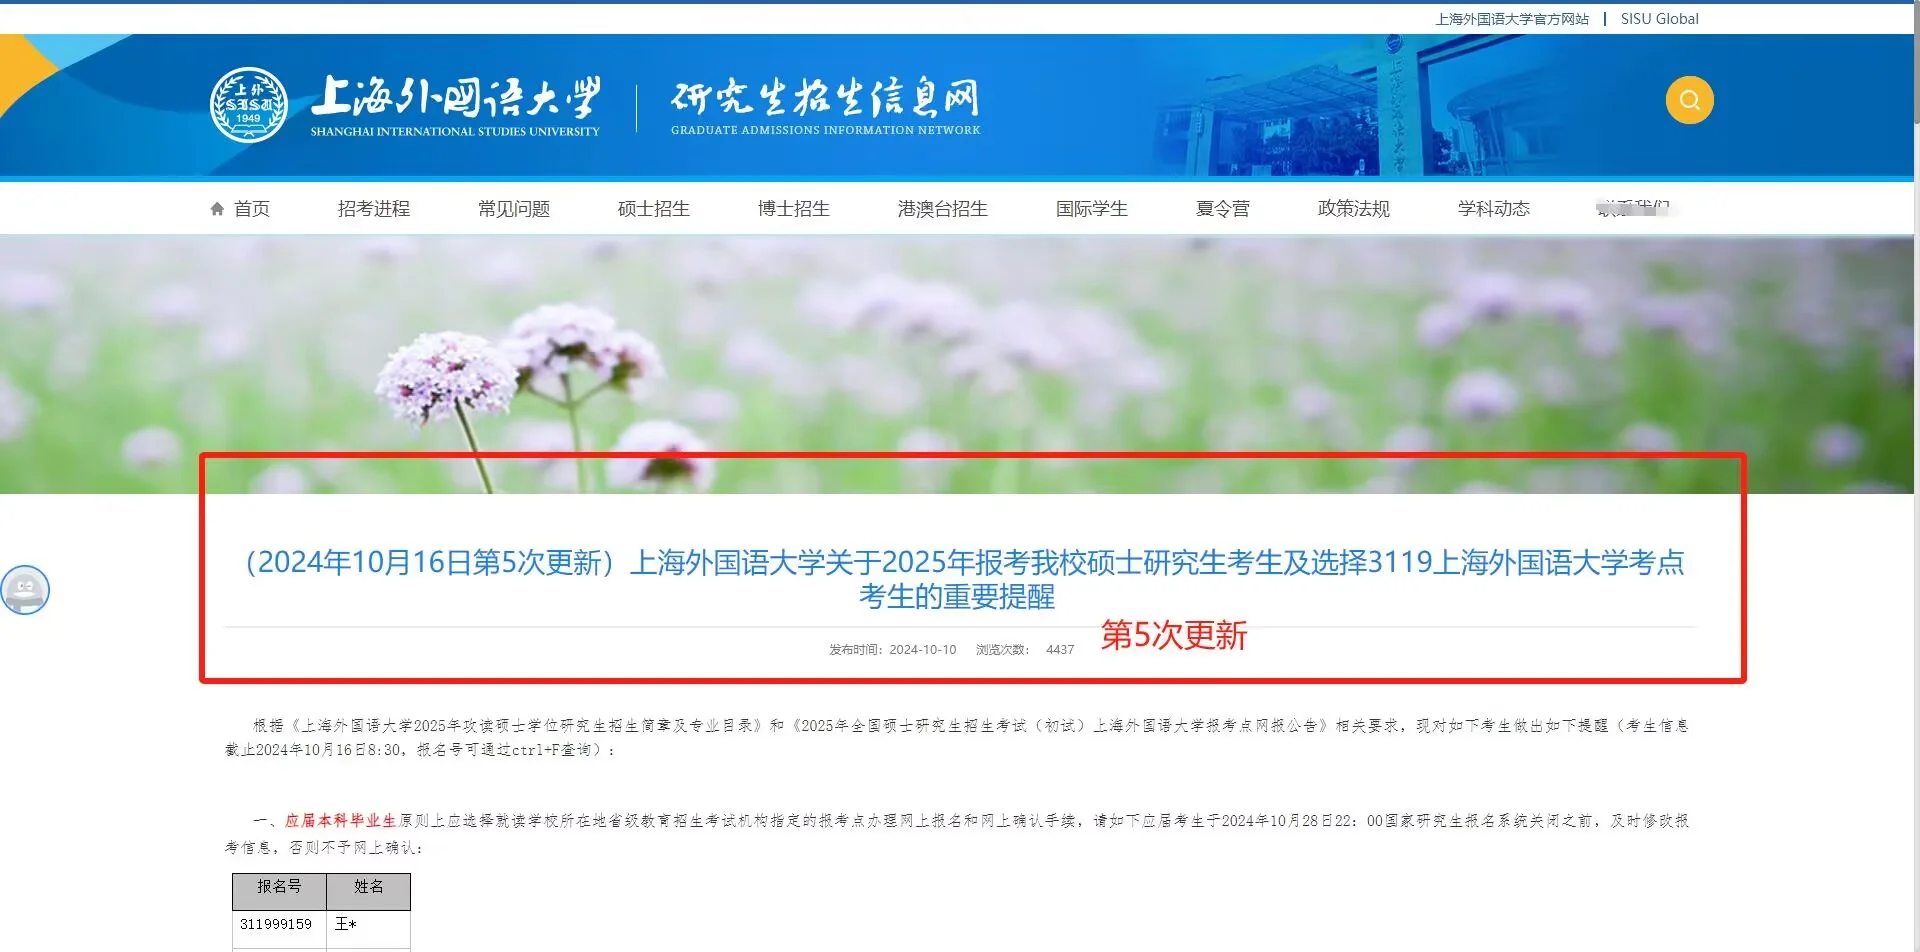
Task: Open the 港澳台招生 menu
Action: 940,208
